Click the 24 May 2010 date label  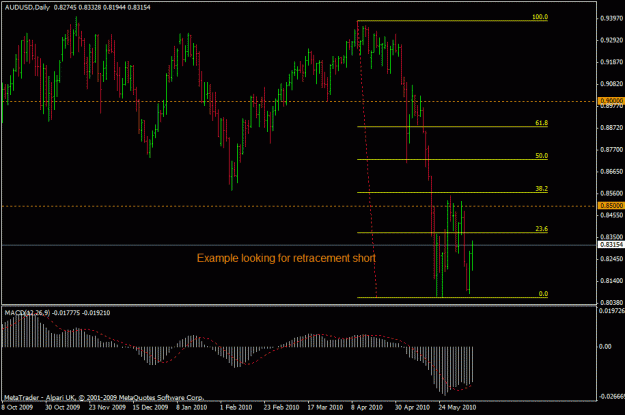(457, 407)
